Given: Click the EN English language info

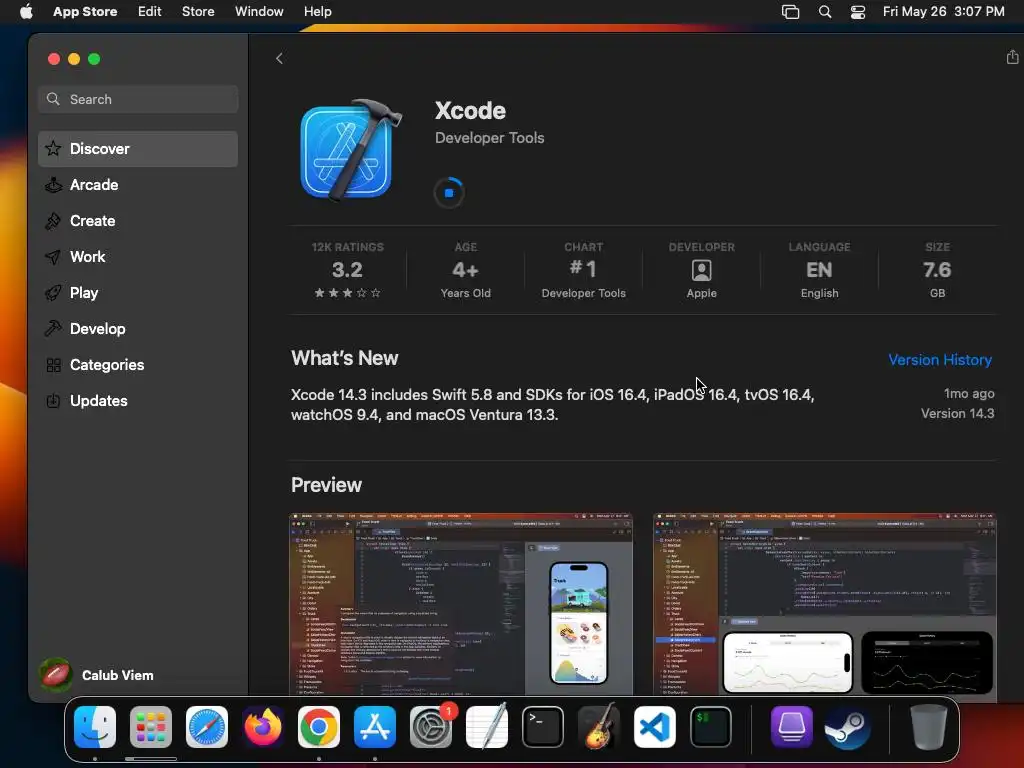Looking at the screenshot, I should point(819,270).
